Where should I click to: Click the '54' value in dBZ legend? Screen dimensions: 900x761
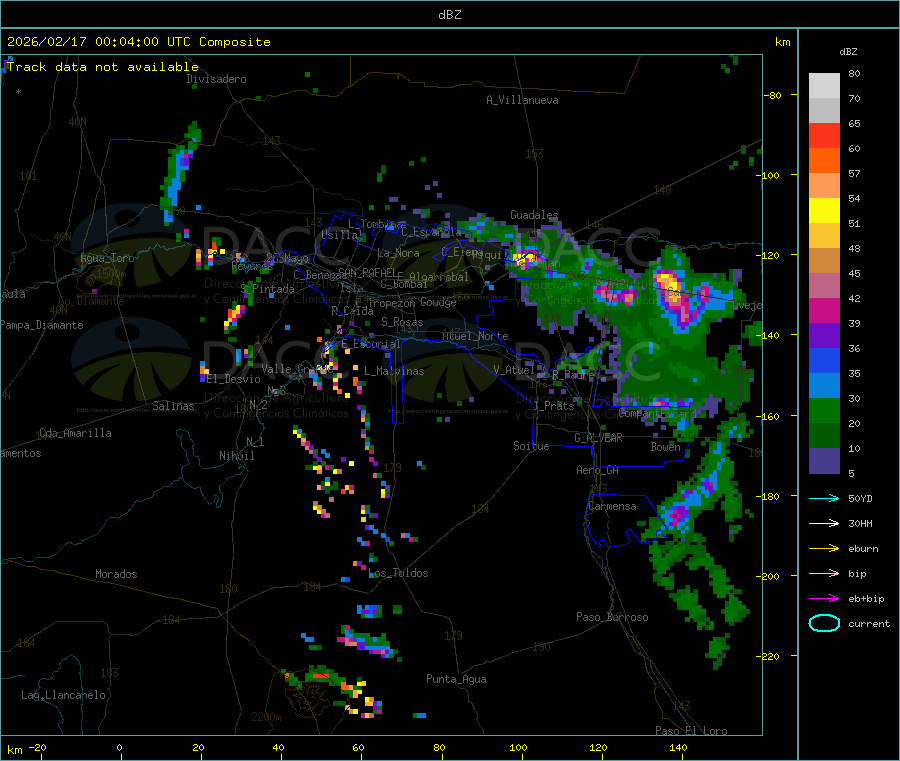(x=854, y=199)
